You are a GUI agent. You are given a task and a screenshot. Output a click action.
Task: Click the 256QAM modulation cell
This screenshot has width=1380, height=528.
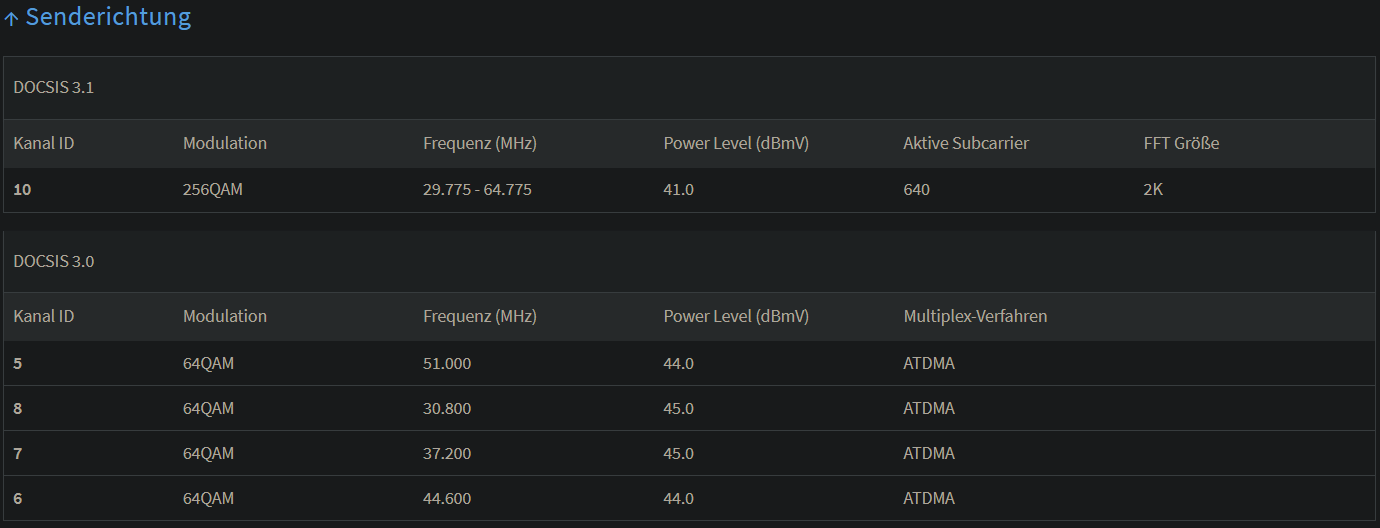tap(213, 189)
